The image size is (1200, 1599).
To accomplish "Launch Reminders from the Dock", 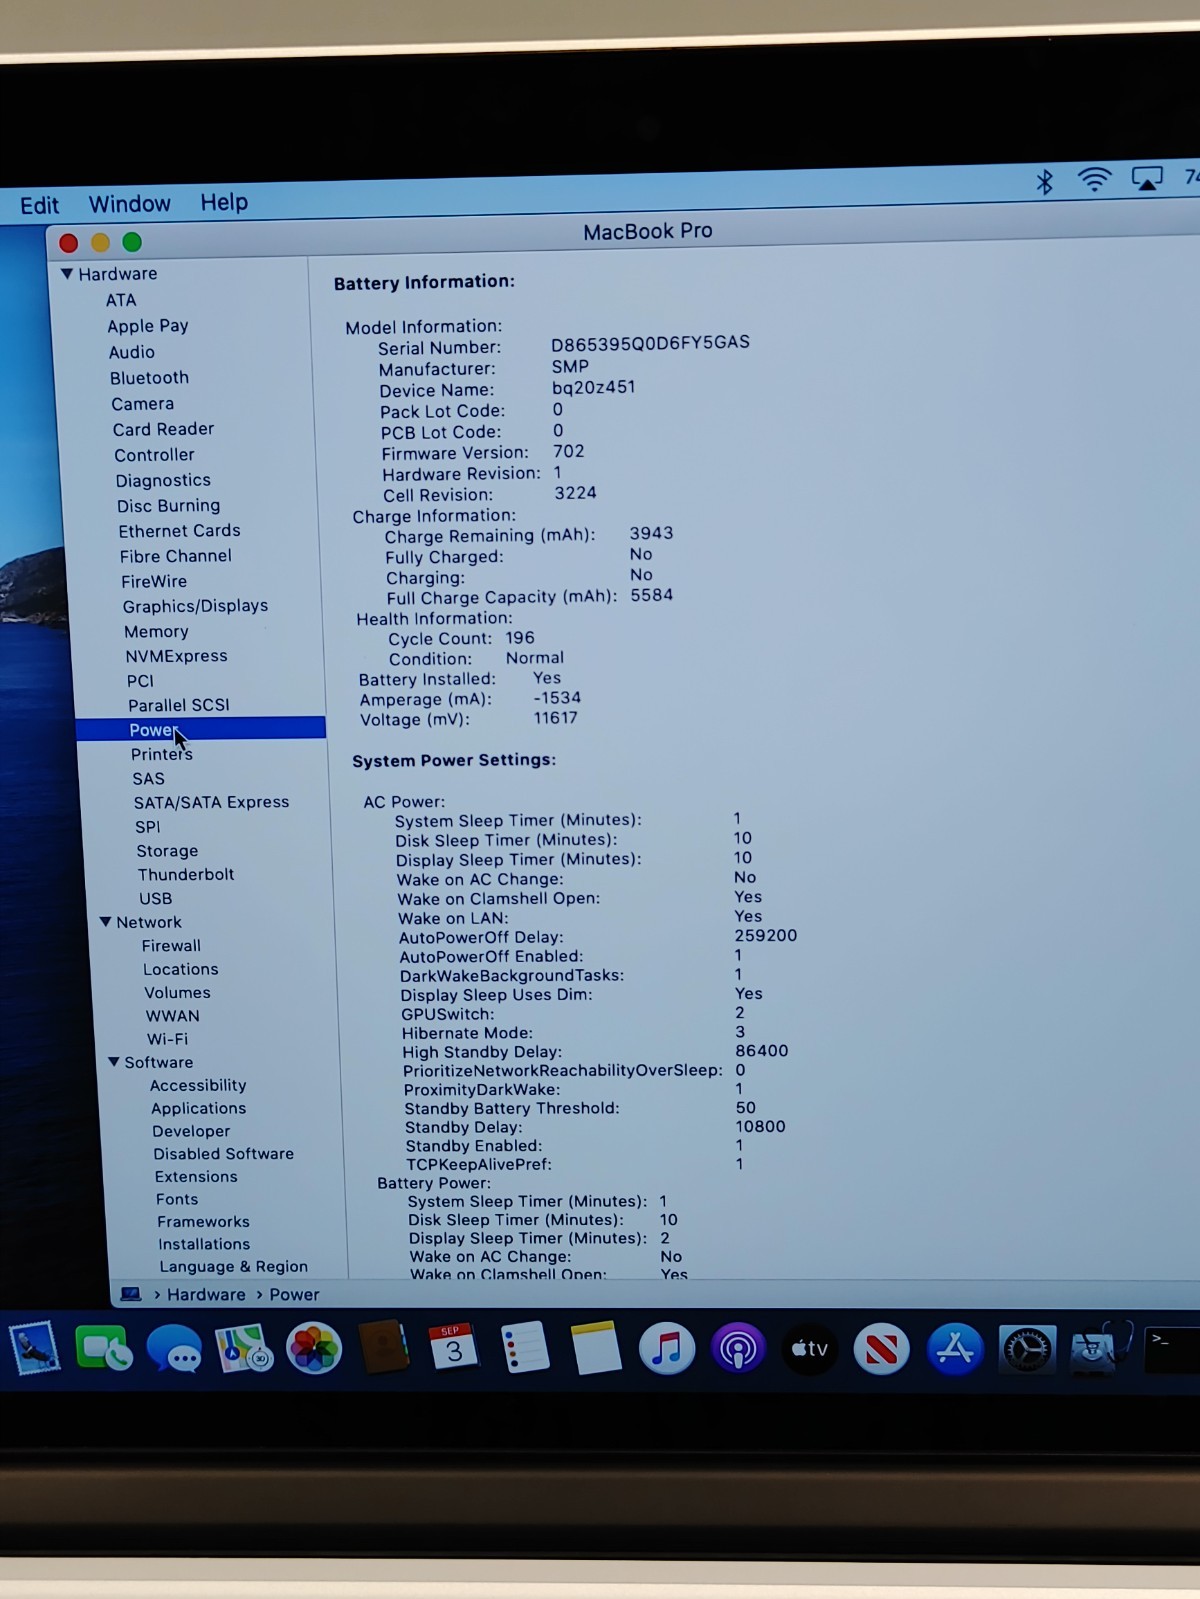I will tap(524, 1349).
